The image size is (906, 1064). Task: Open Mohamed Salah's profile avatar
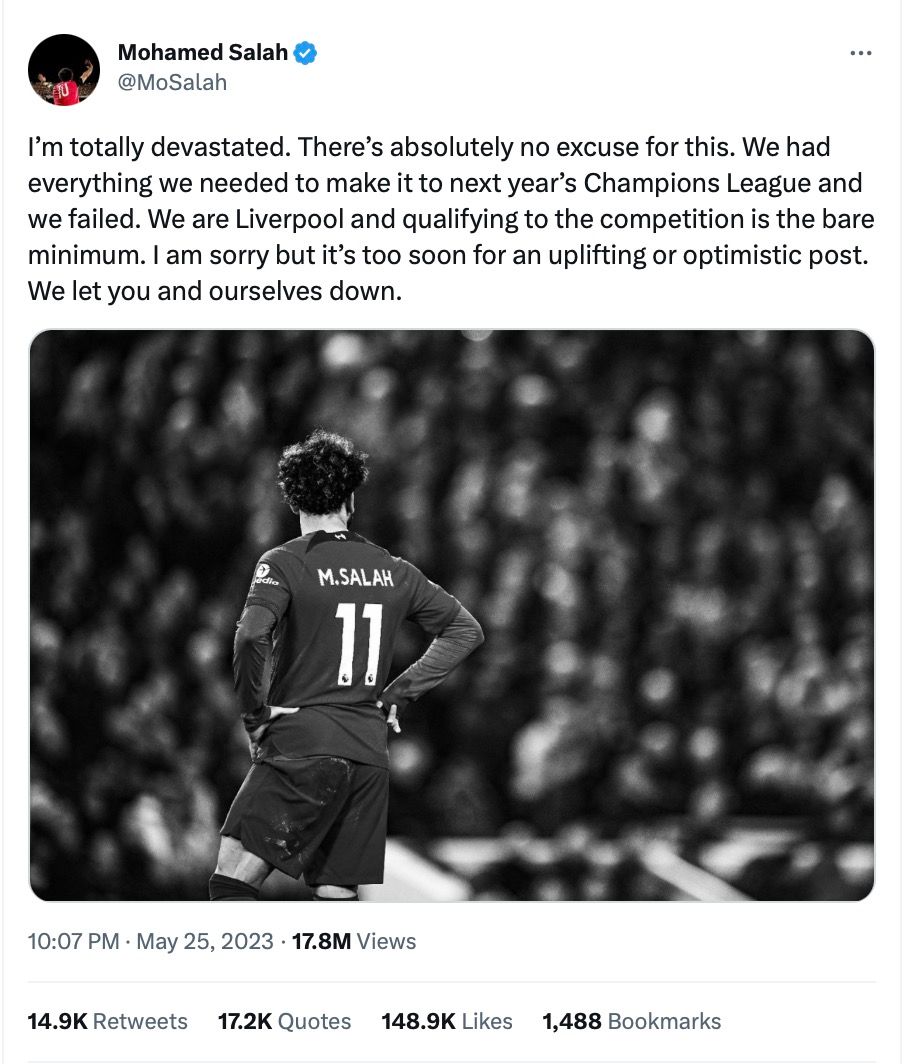tap(64, 69)
